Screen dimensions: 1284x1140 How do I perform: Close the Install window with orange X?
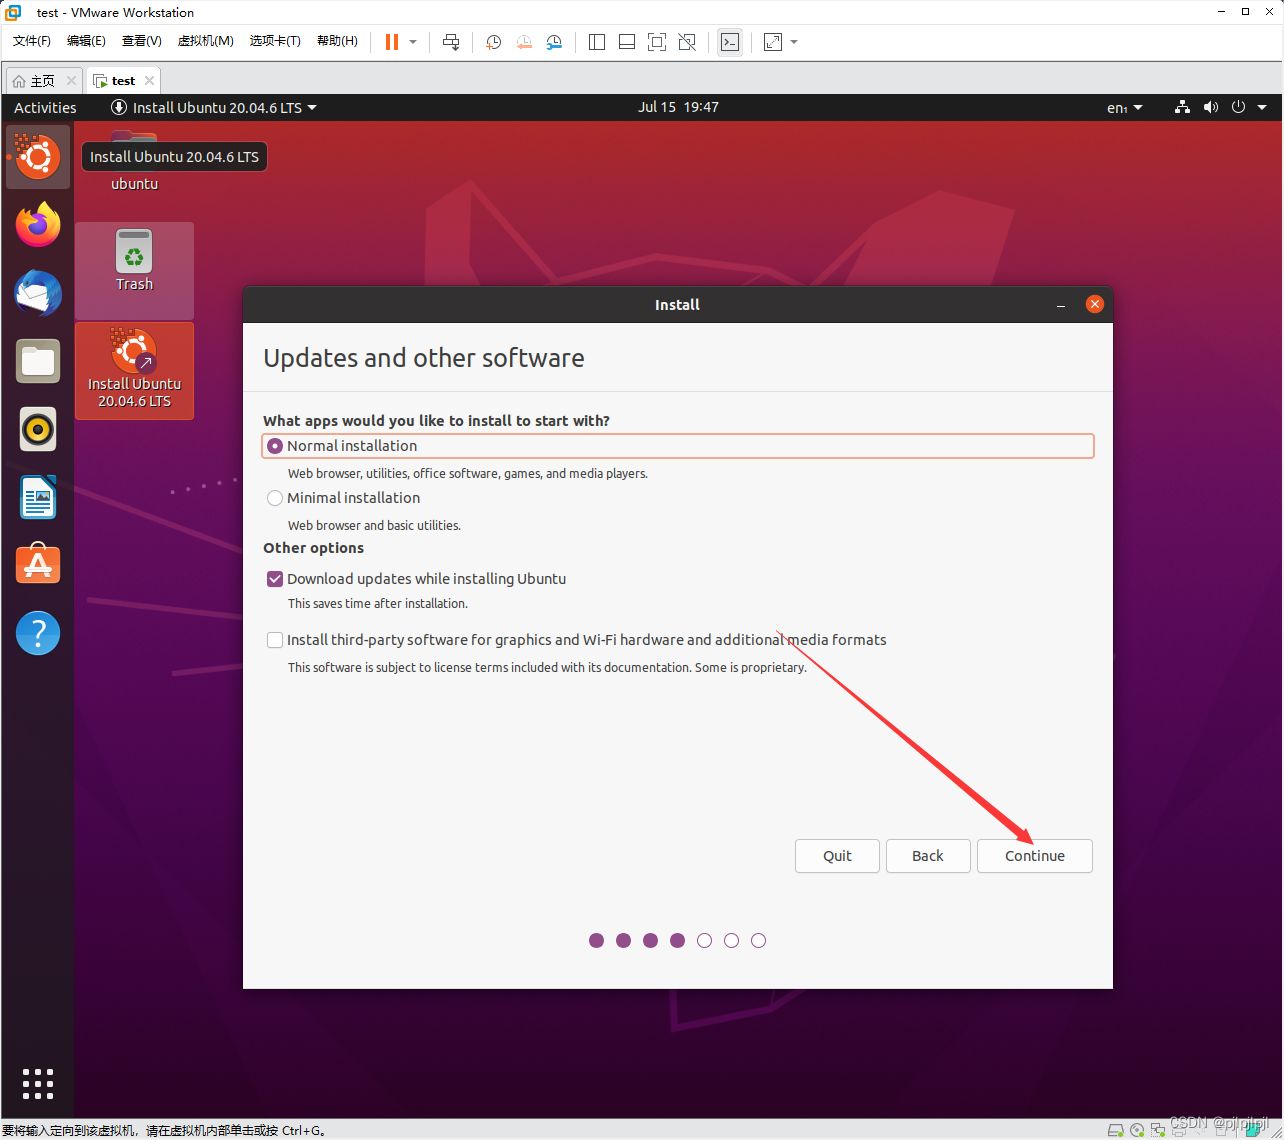[1095, 304]
